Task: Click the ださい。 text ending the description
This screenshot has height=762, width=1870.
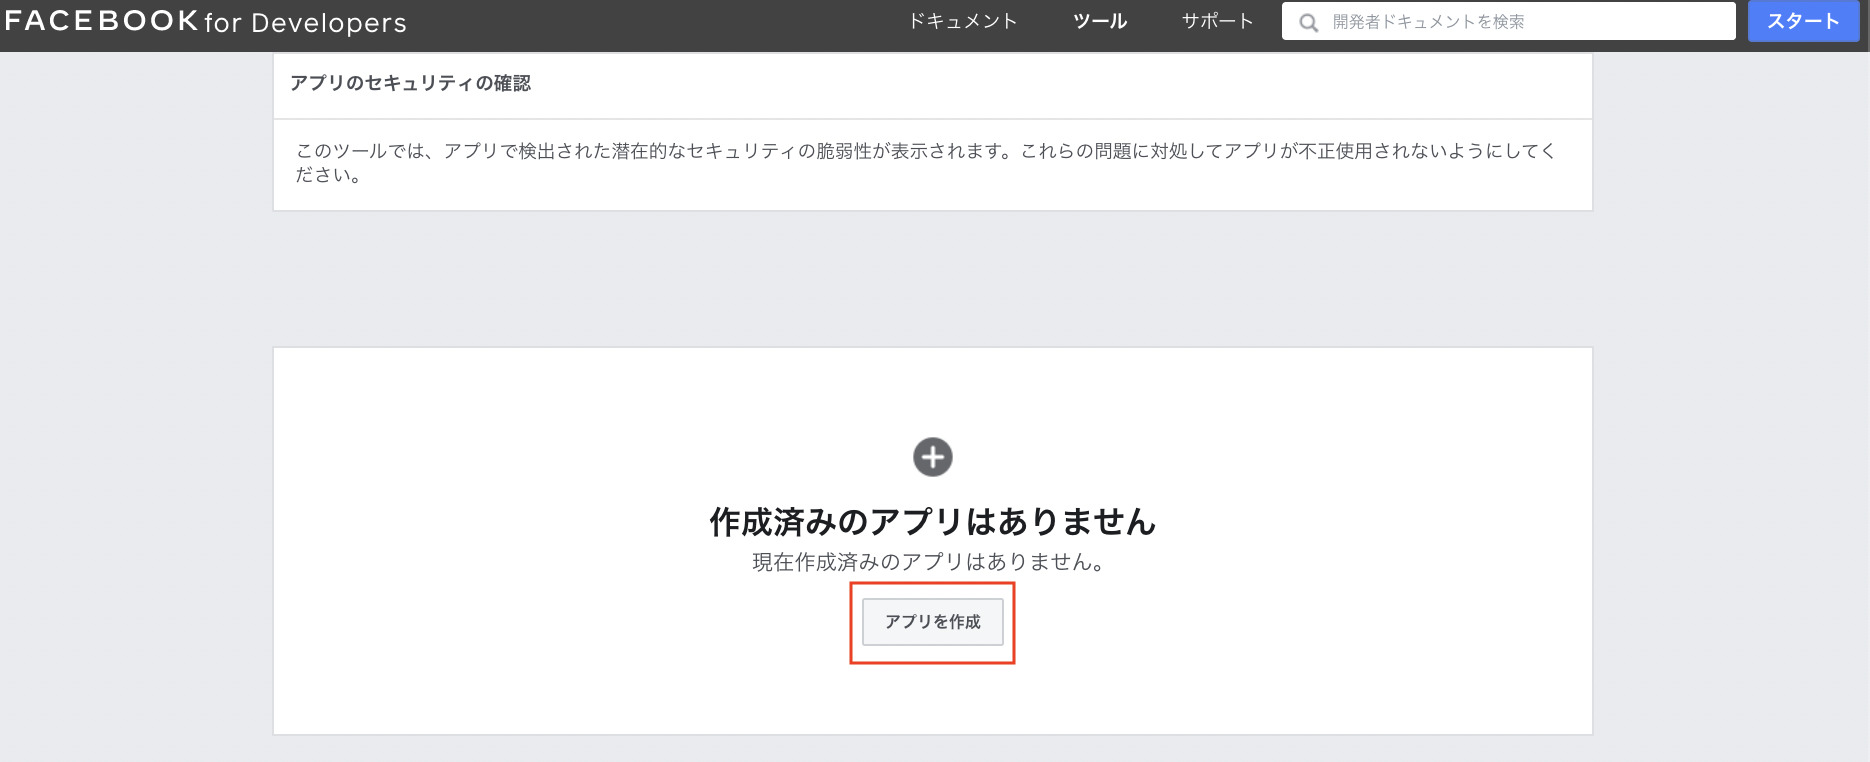Action: coord(328,175)
